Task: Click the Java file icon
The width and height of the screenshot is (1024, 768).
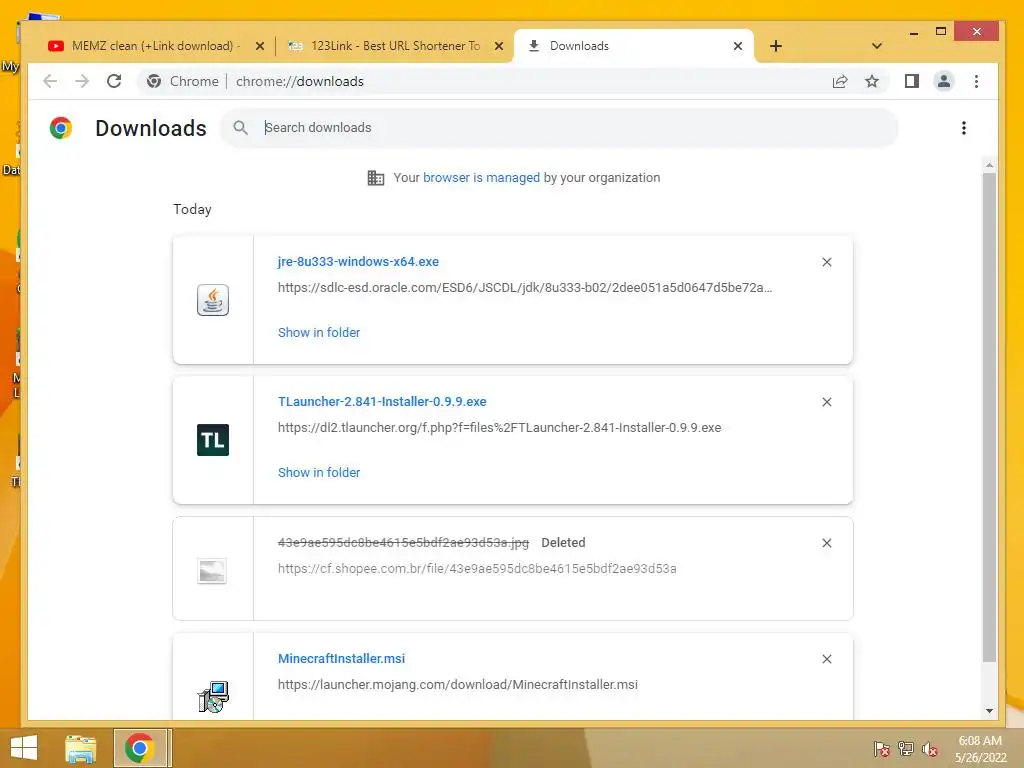Action: [213, 300]
